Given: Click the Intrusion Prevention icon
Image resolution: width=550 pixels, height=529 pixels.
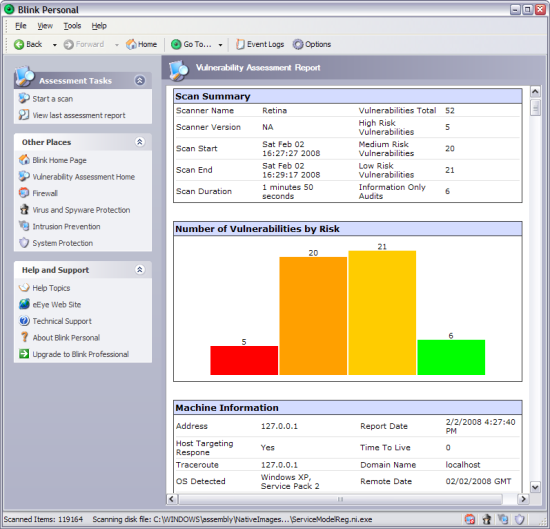Looking at the screenshot, I should coord(24,226).
